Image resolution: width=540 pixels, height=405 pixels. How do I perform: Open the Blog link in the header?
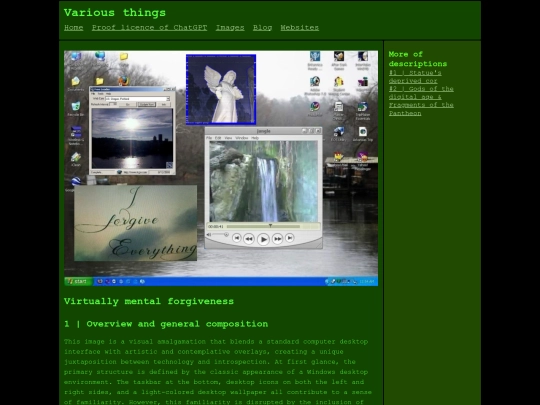[x=262, y=28]
